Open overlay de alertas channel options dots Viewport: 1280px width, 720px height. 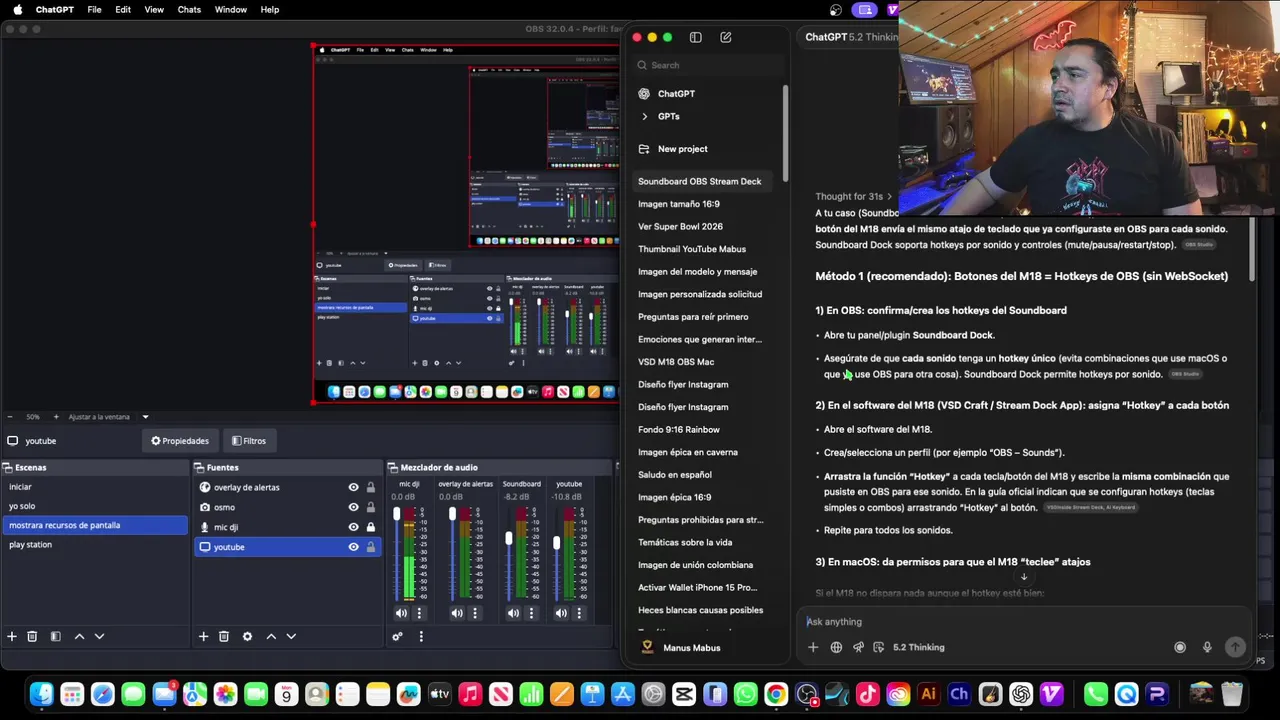point(475,613)
